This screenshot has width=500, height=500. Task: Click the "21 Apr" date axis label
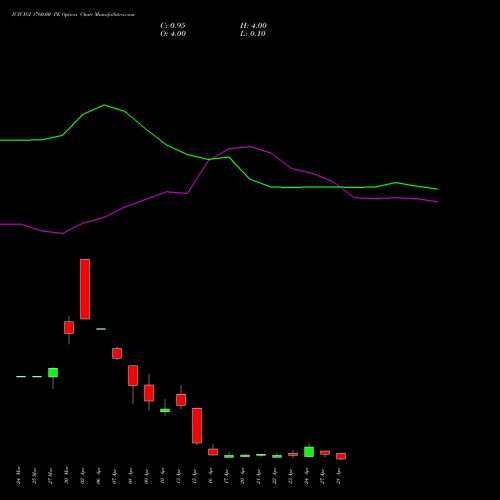(258, 475)
